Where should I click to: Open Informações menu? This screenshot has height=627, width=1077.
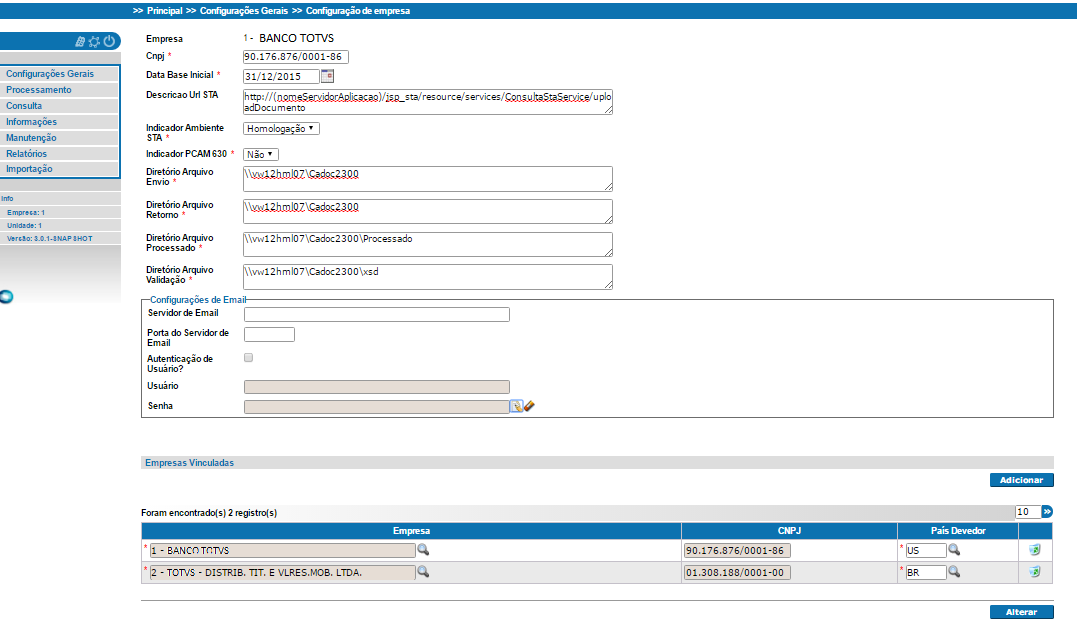click(60, 122)
